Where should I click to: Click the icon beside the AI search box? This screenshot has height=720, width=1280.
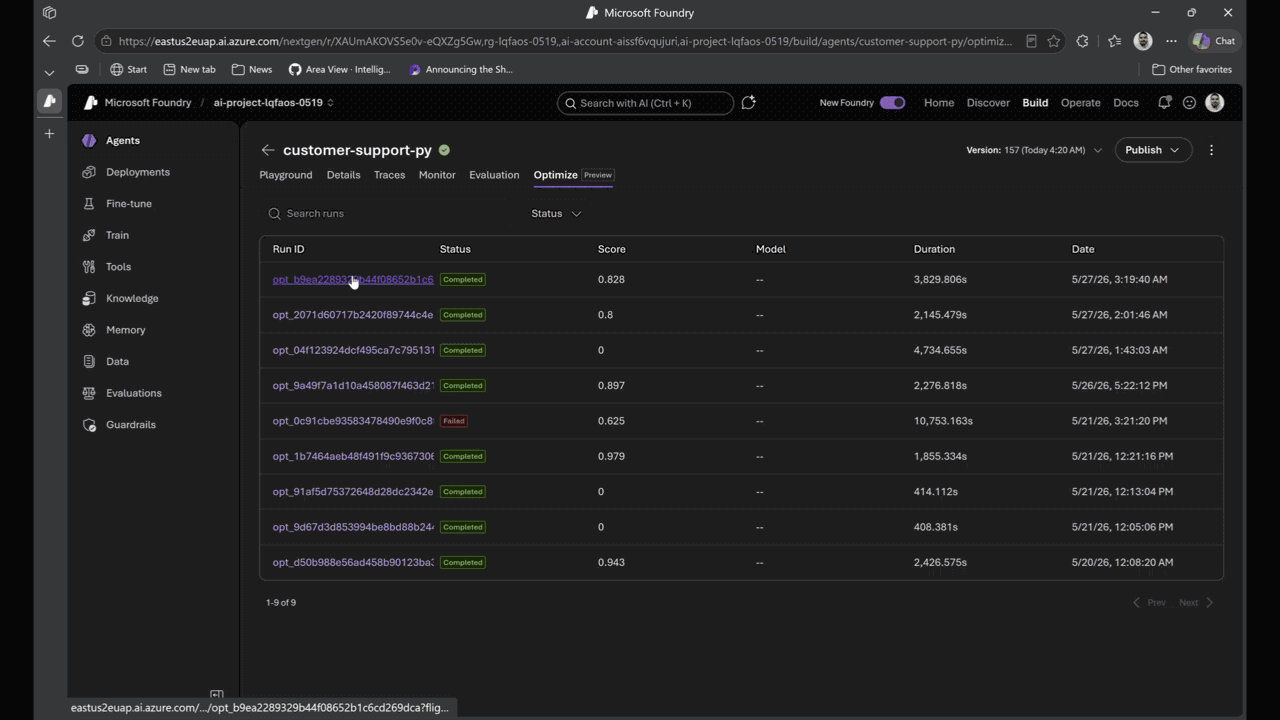coord(748,103)
